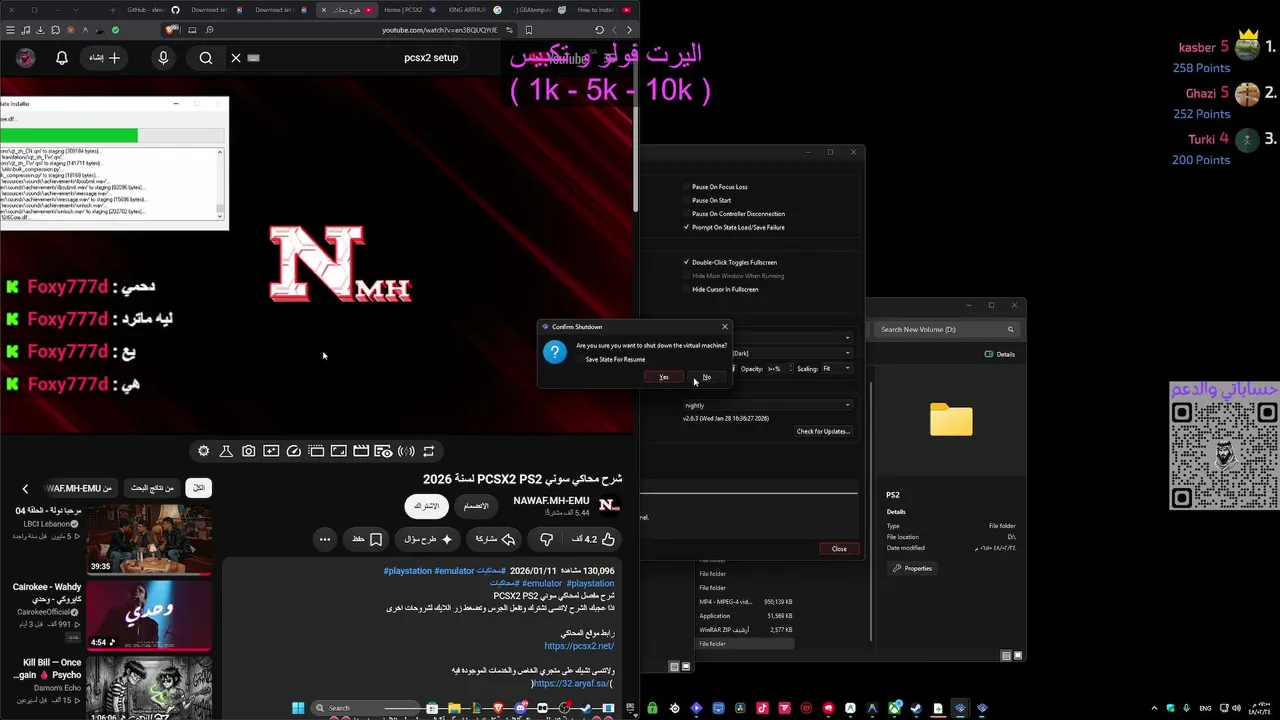Select the من نتائج البحث filter chip
Screen dimensions: 1280x720
pos(152,488)
